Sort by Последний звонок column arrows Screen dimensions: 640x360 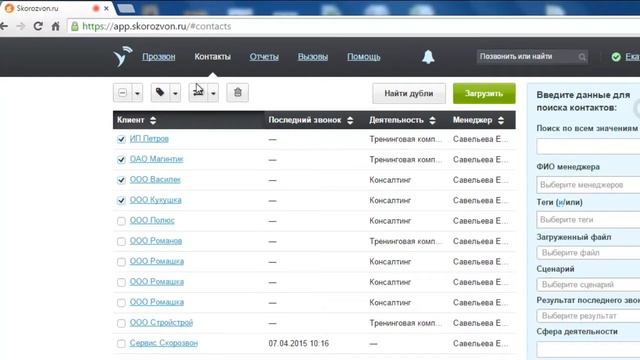[350, 120]
